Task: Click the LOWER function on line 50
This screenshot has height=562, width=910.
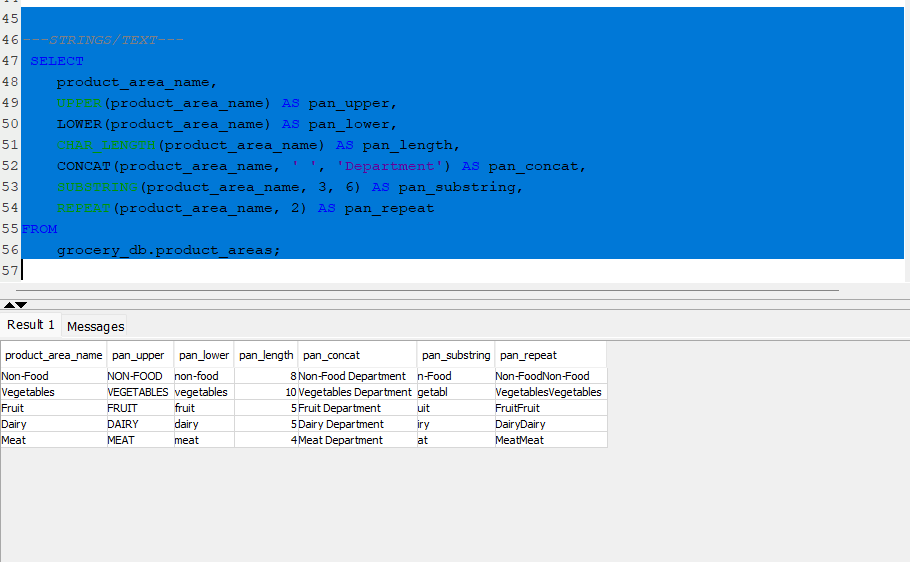Action: (x=79, y=124)
